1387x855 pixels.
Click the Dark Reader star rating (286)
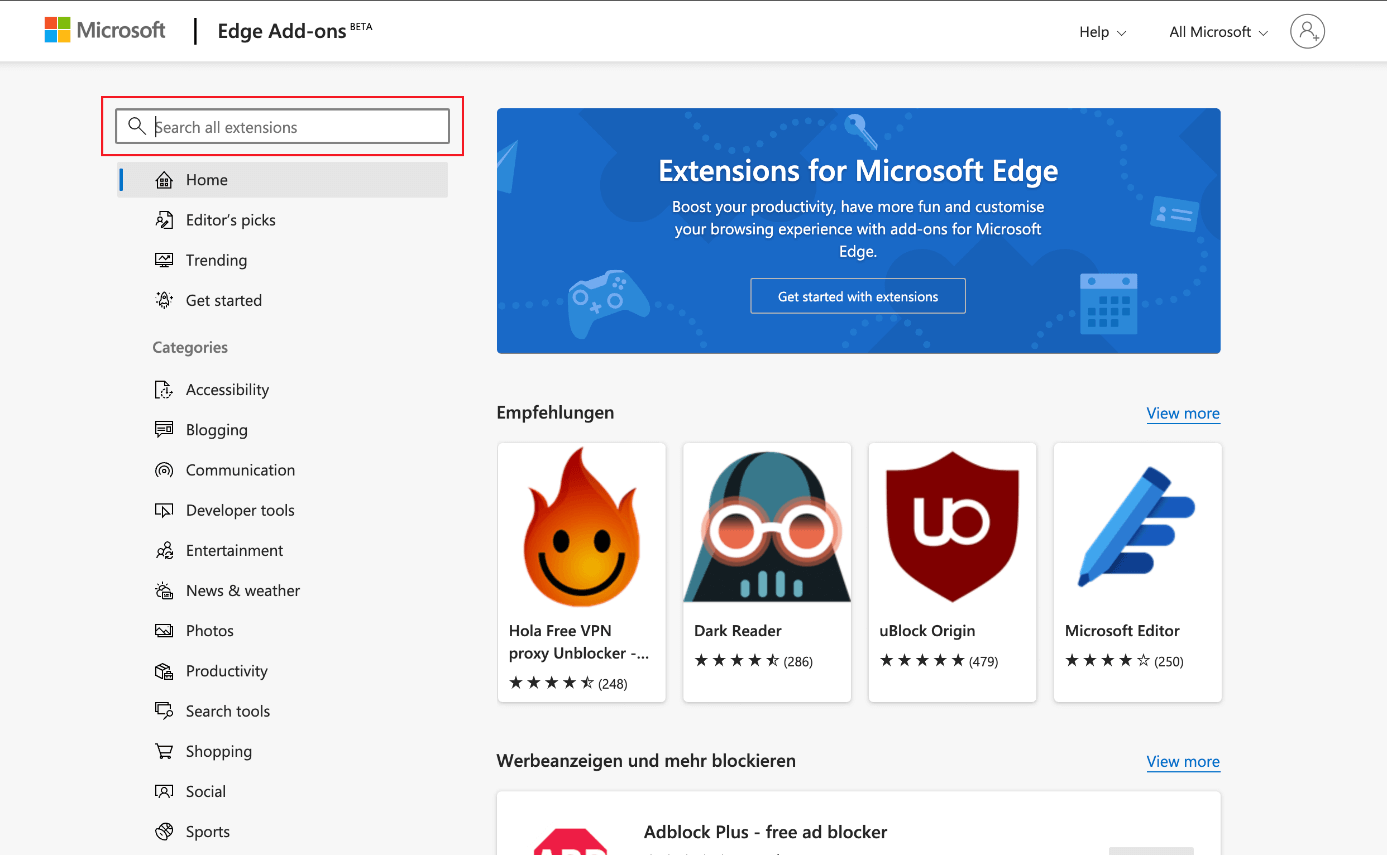pyautogui.click(x=753, y=661)
